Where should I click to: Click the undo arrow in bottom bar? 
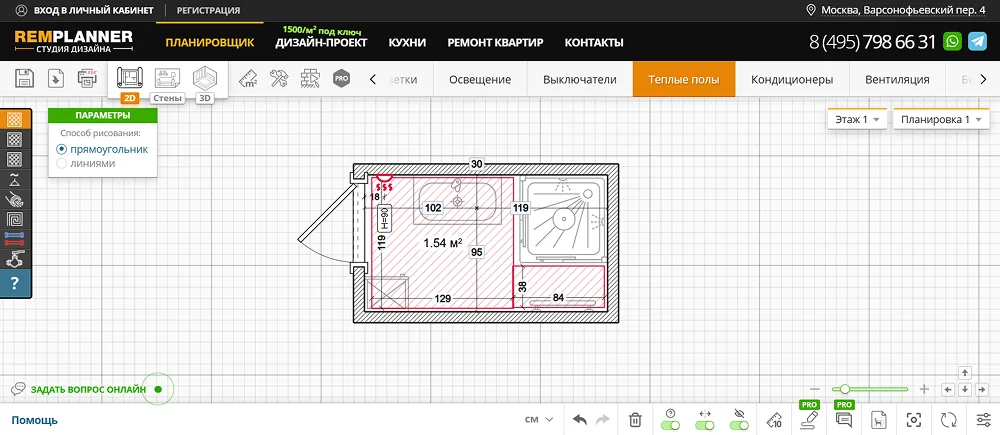(580, 420)
